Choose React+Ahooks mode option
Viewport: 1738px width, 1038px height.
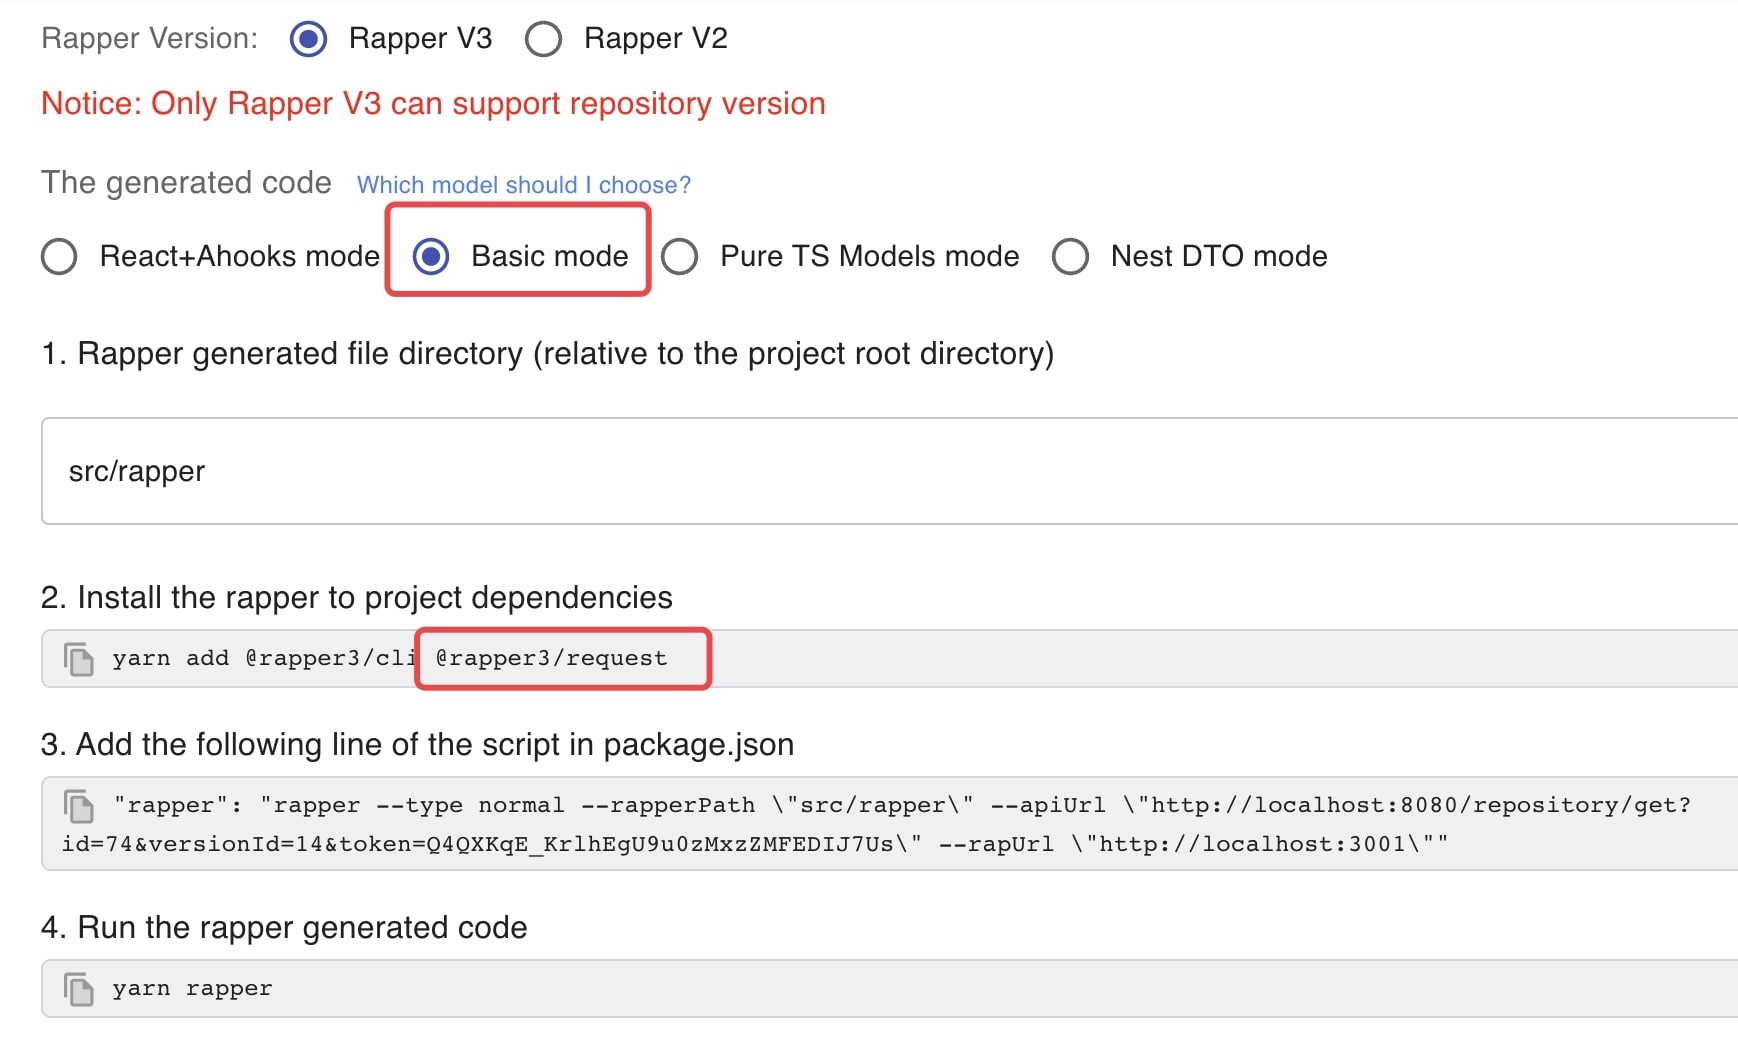point(59,256)
